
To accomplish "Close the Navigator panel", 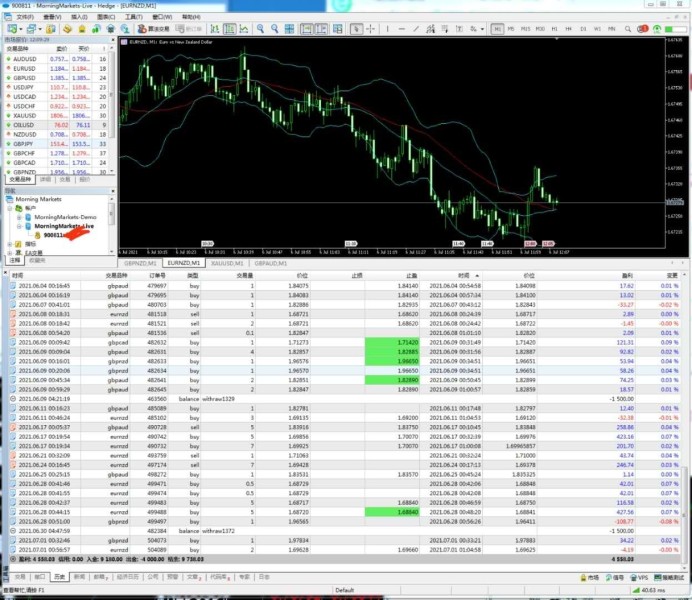I will [x=113, y=191].
